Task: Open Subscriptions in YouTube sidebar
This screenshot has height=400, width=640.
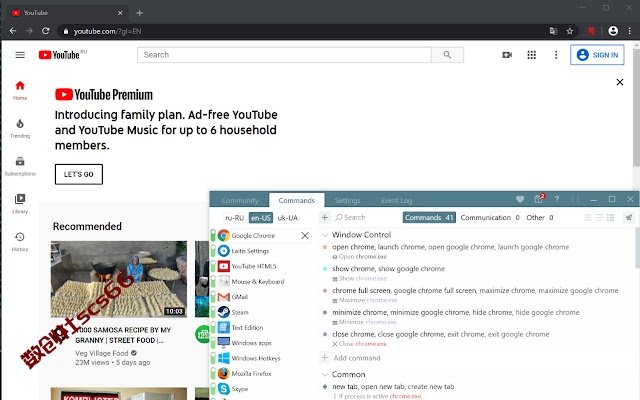Action: coord(20,166)
